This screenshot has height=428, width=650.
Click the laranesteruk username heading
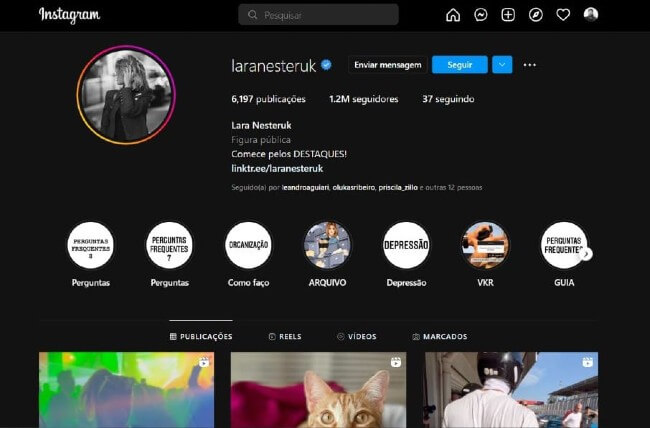(274, 66)
